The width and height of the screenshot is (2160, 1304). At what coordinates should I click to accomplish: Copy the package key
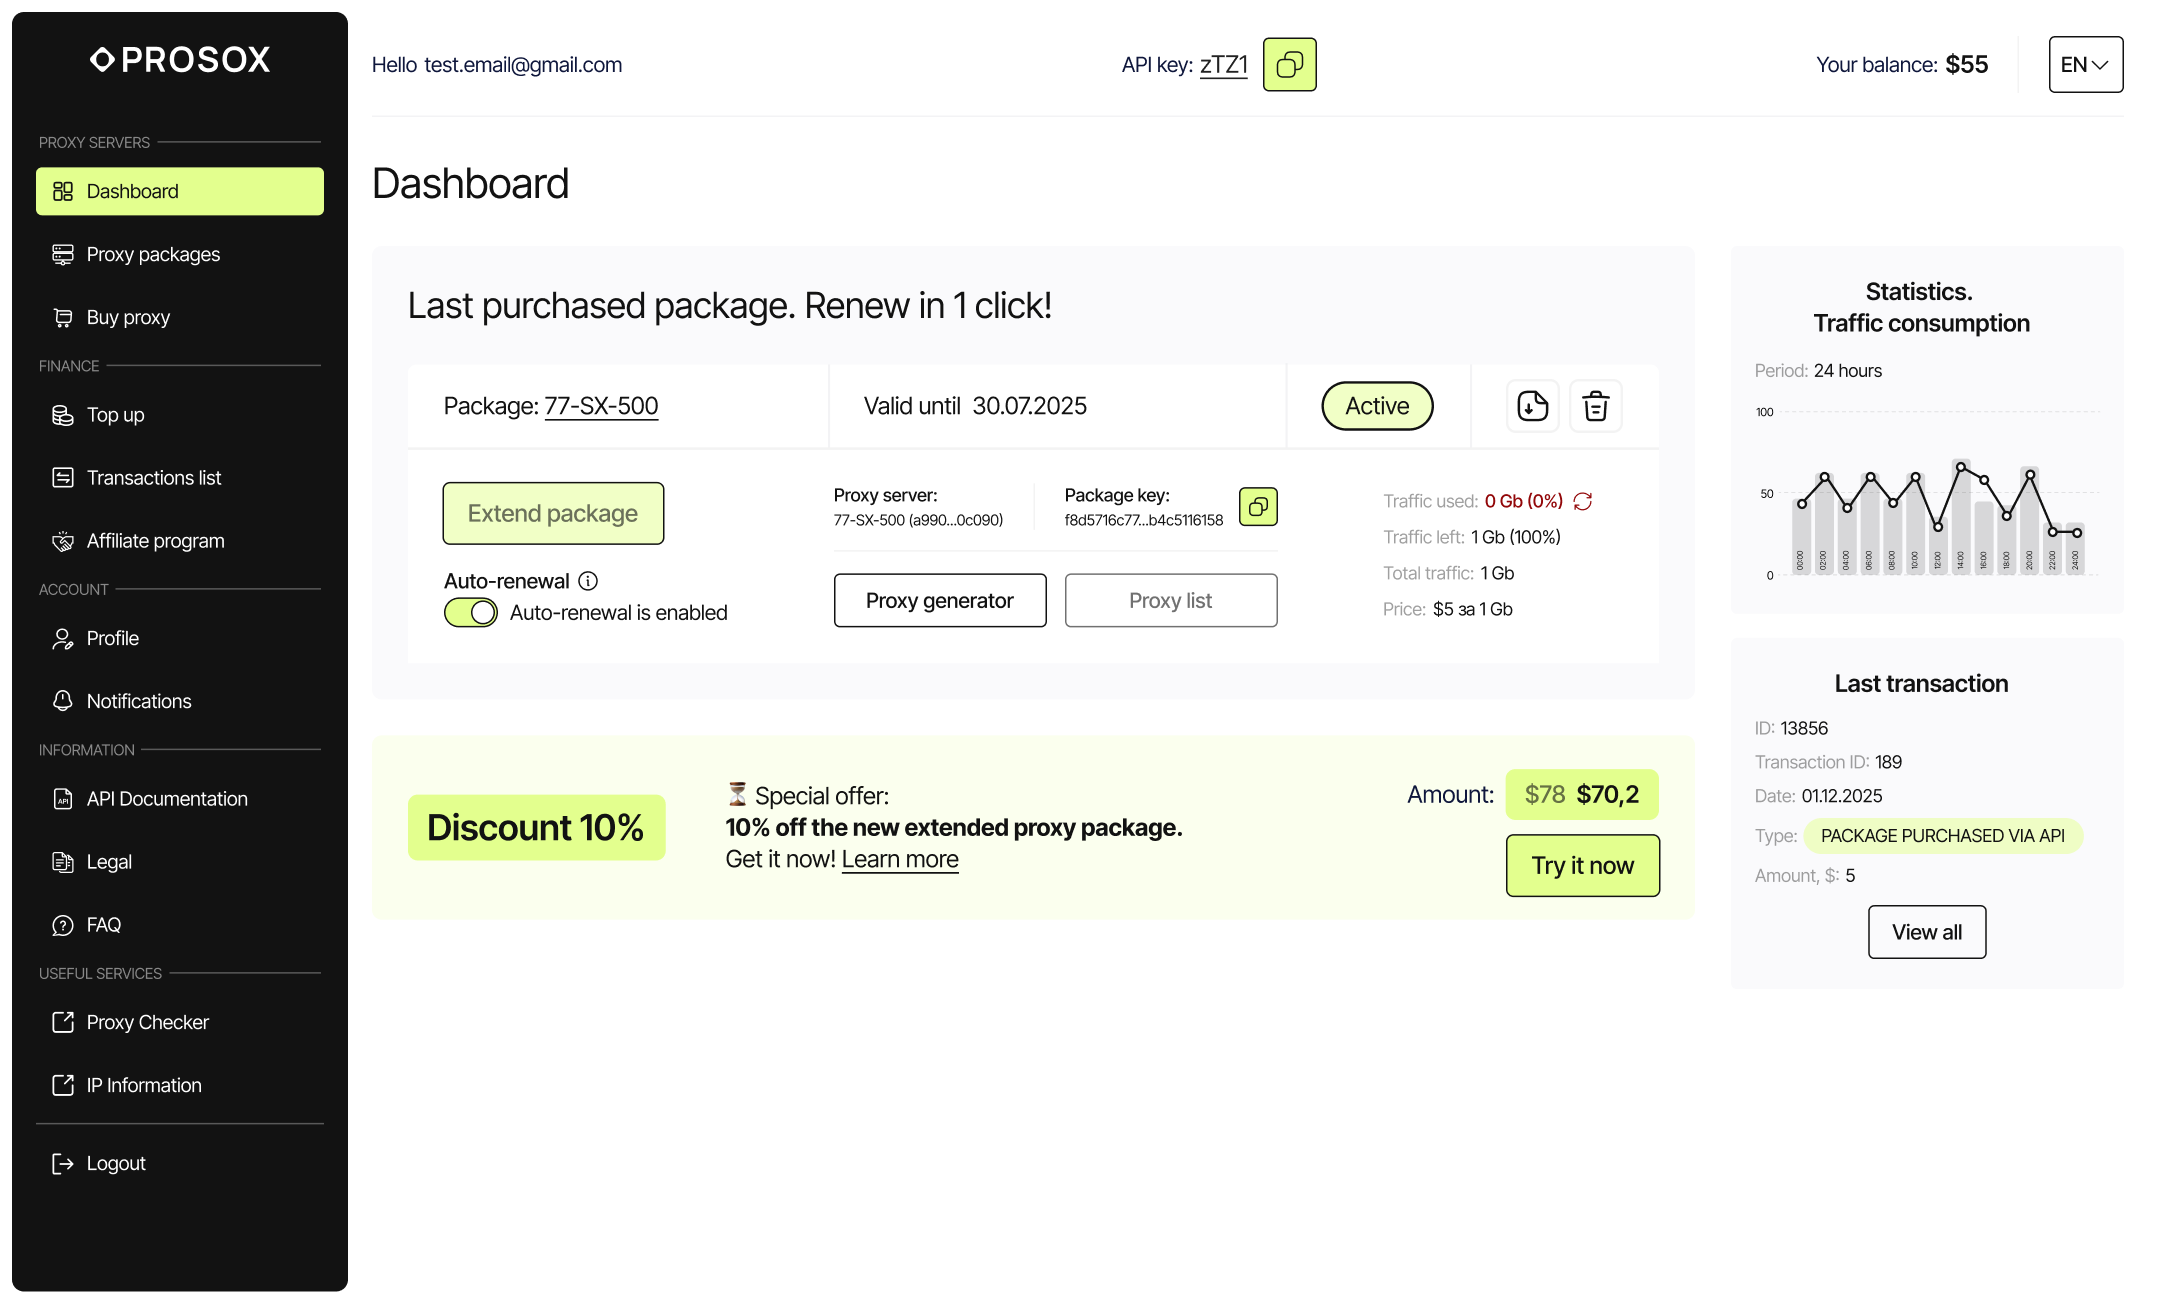tap(1258, 506)
